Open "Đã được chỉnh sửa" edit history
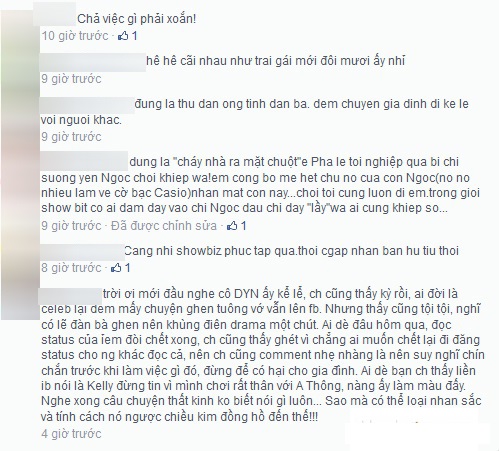This screenshot has width=499, height=451. point(164,226)
